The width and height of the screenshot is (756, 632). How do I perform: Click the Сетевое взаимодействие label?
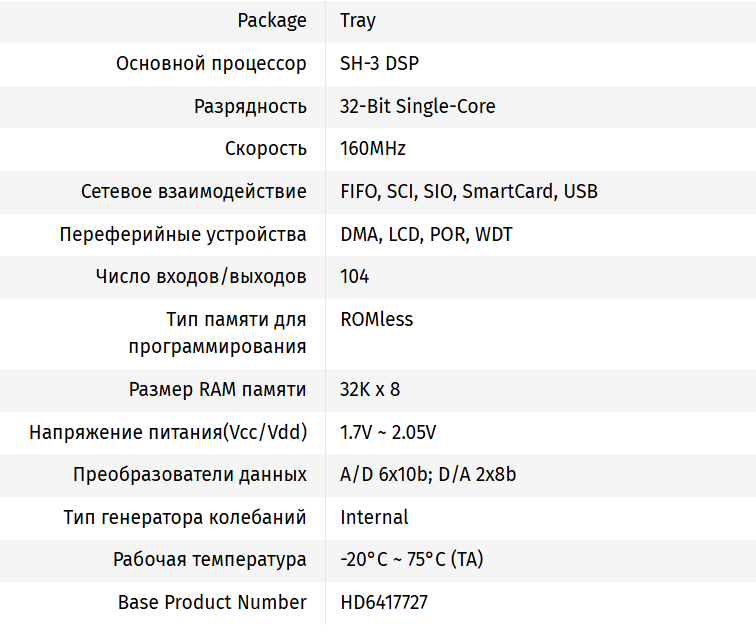coord(194,191)
